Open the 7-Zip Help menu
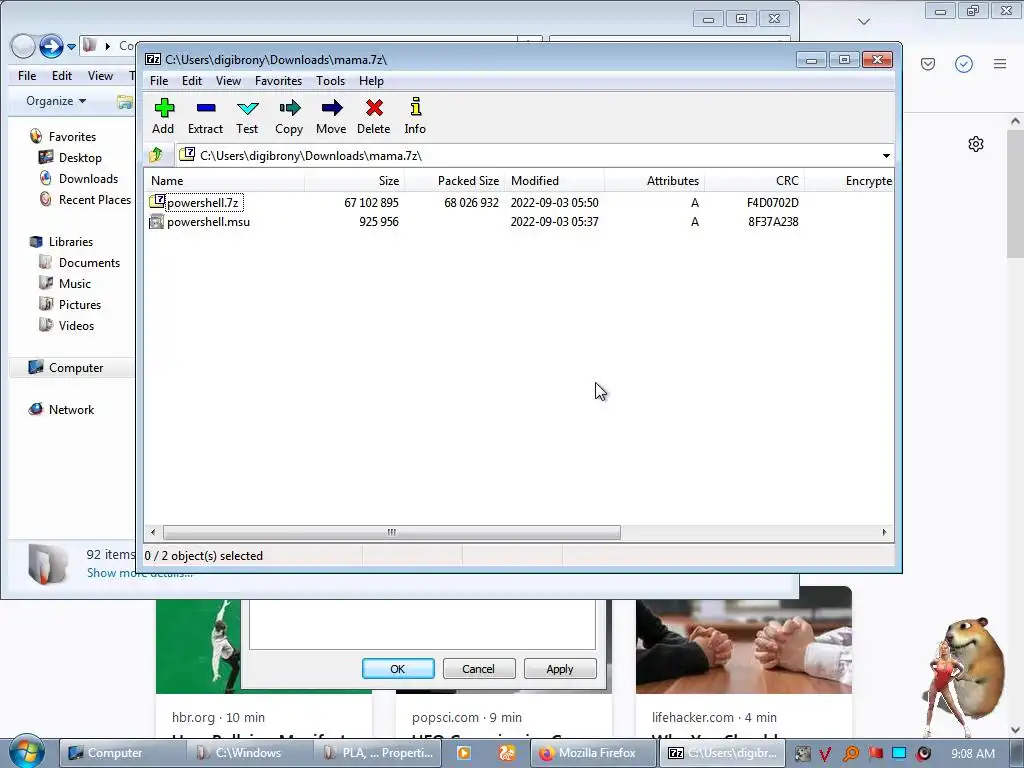Image resolution: width=1024 pixels, height=768 pixels. 371,81
